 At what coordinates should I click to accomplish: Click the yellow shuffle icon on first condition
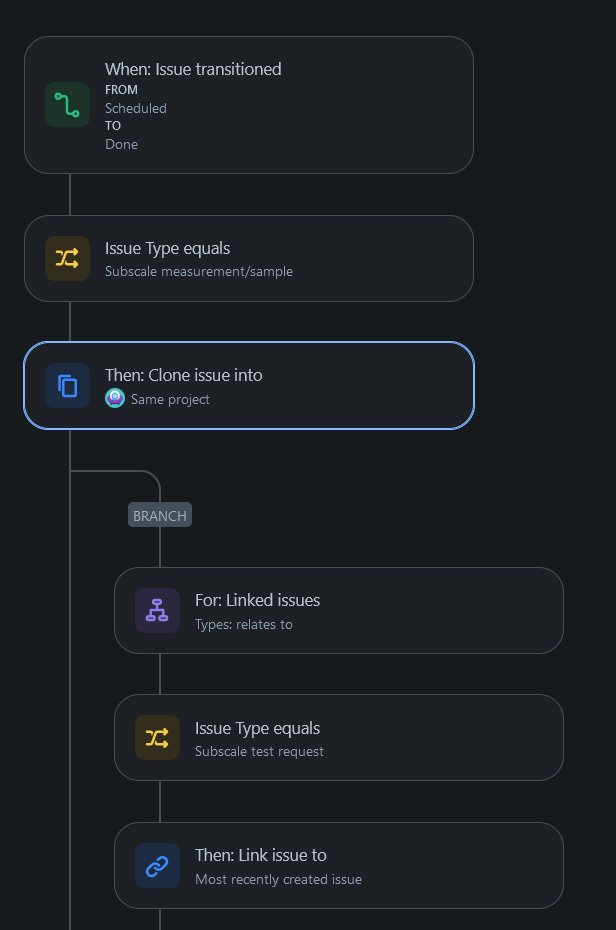pyautogui.click(x=66, y=258)
